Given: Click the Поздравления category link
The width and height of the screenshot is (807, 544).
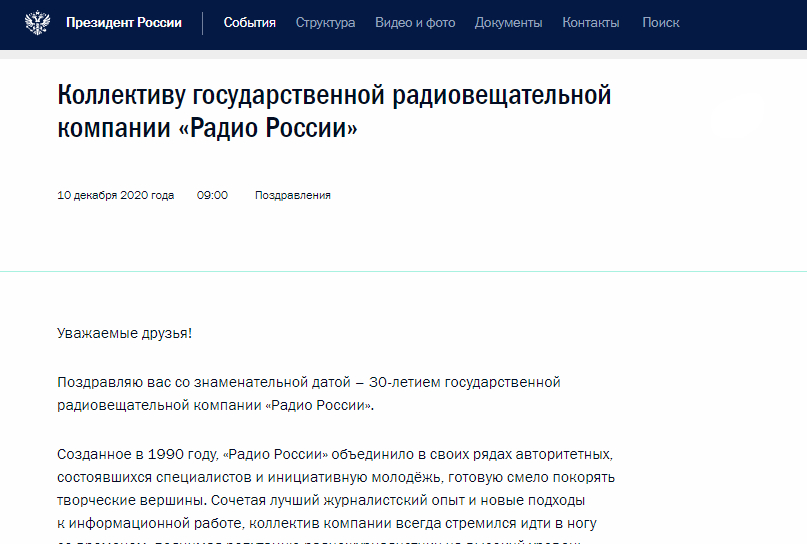Looking at the screenshot, I should pos(293,195).
